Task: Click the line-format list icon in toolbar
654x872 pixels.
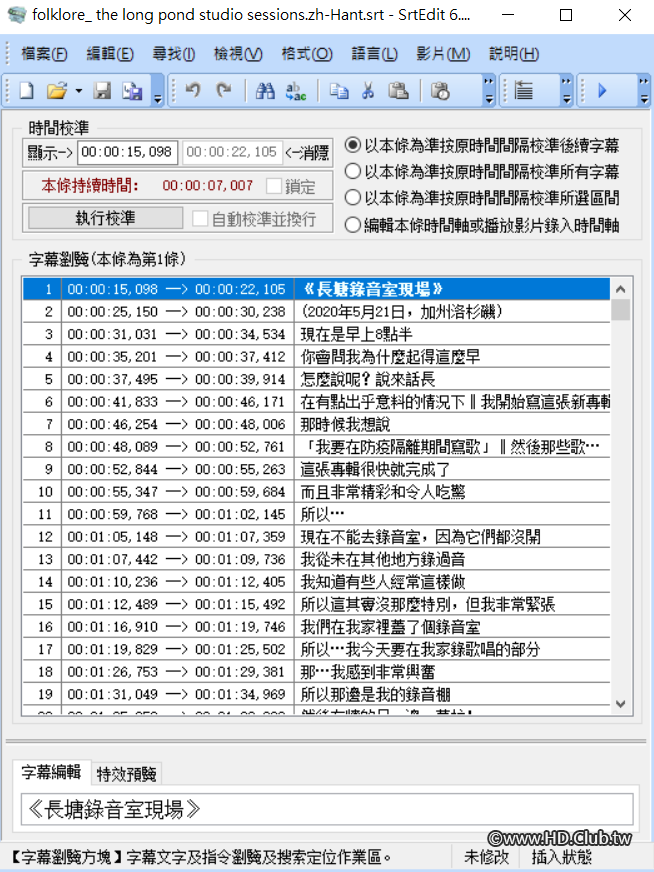Action: click(x=523, y=90)
